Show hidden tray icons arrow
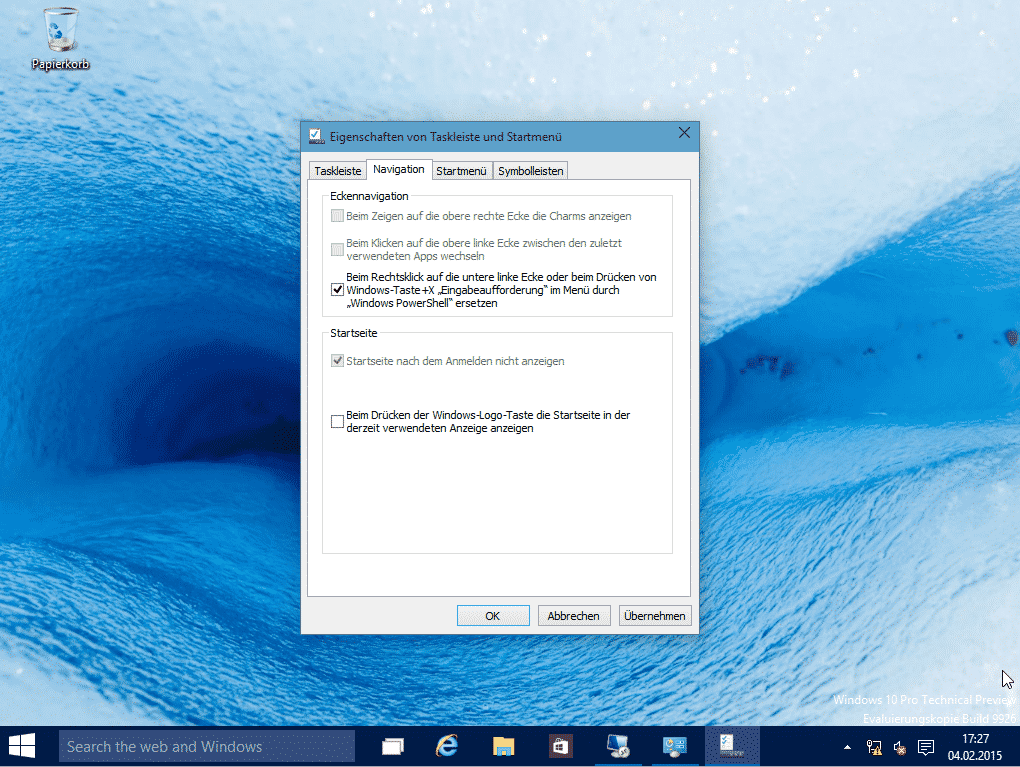 point(847,747)
